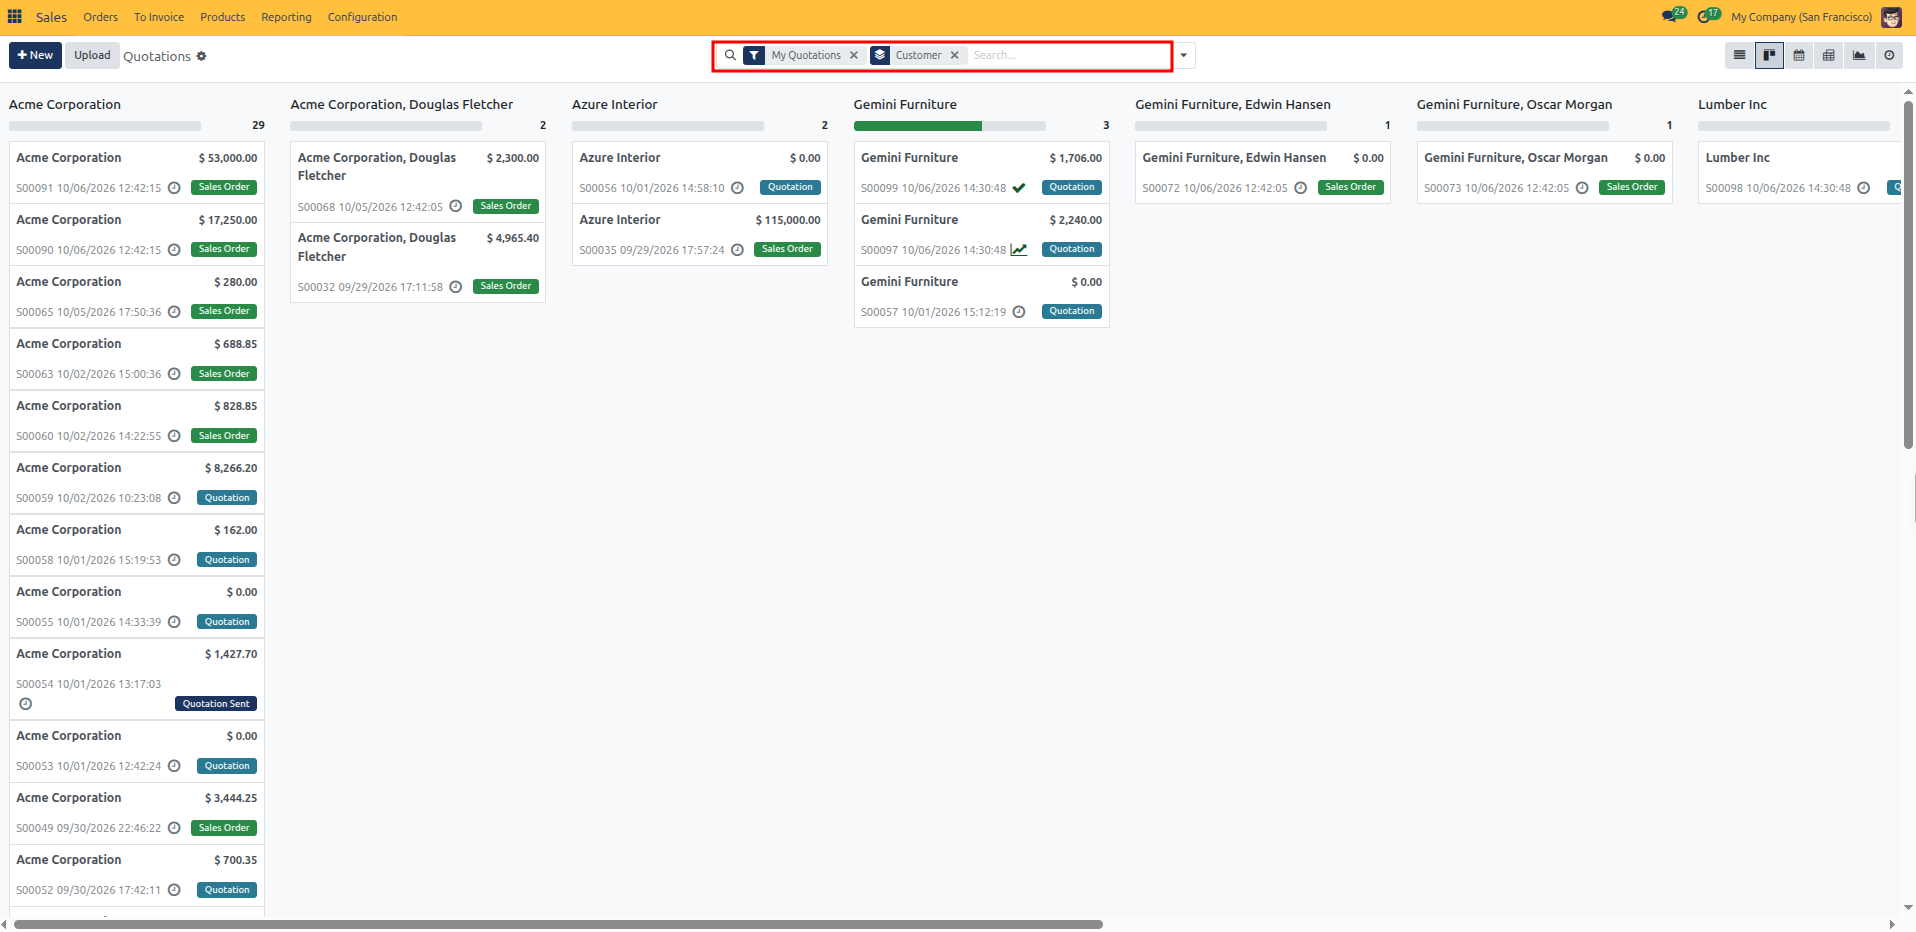Create a new quotation with New button

(35, 55)
